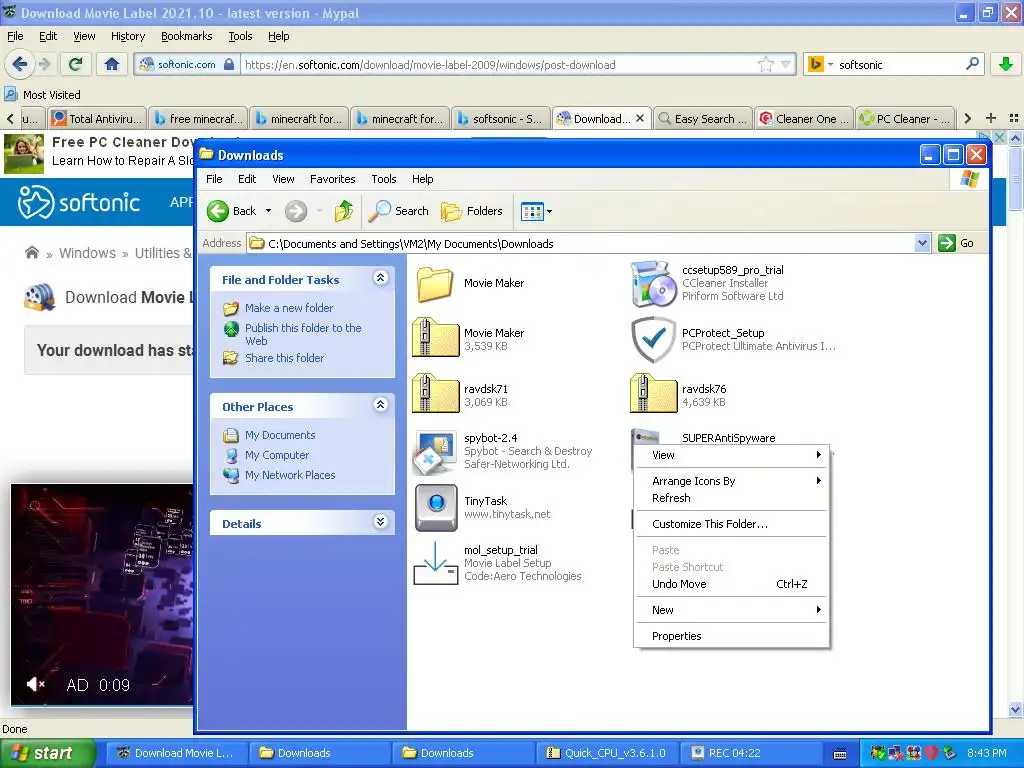The width and height of the screenshot is (1024, 768).
Task: Click the Softonic breadcrumb home icon
Action: [31, 252]
